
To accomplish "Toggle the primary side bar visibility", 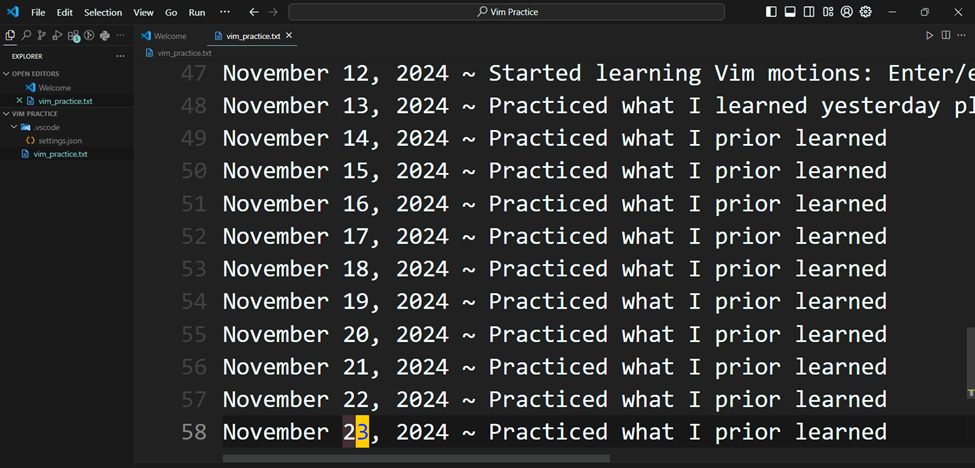I will (x=771, y=12).
